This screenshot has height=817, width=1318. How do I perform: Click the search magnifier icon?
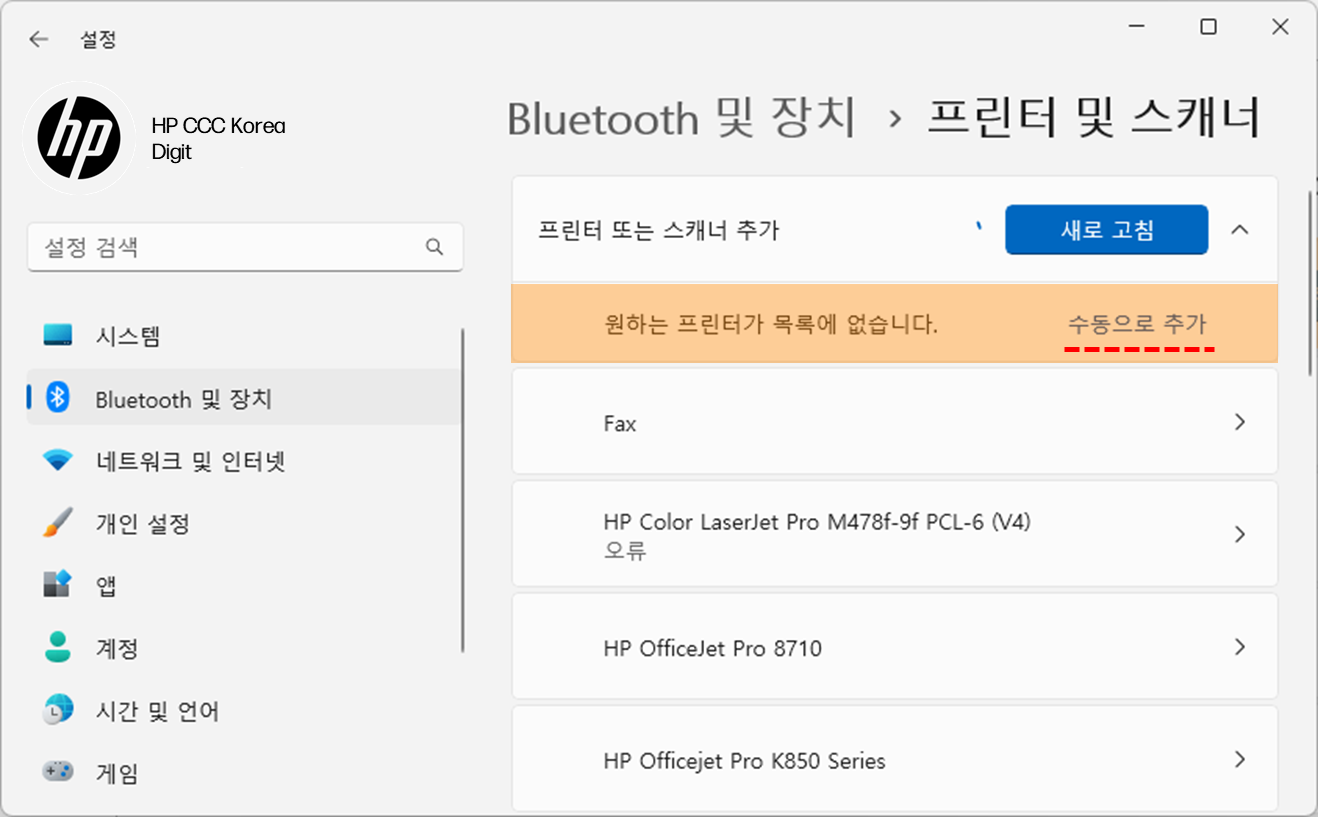[434, 247]
